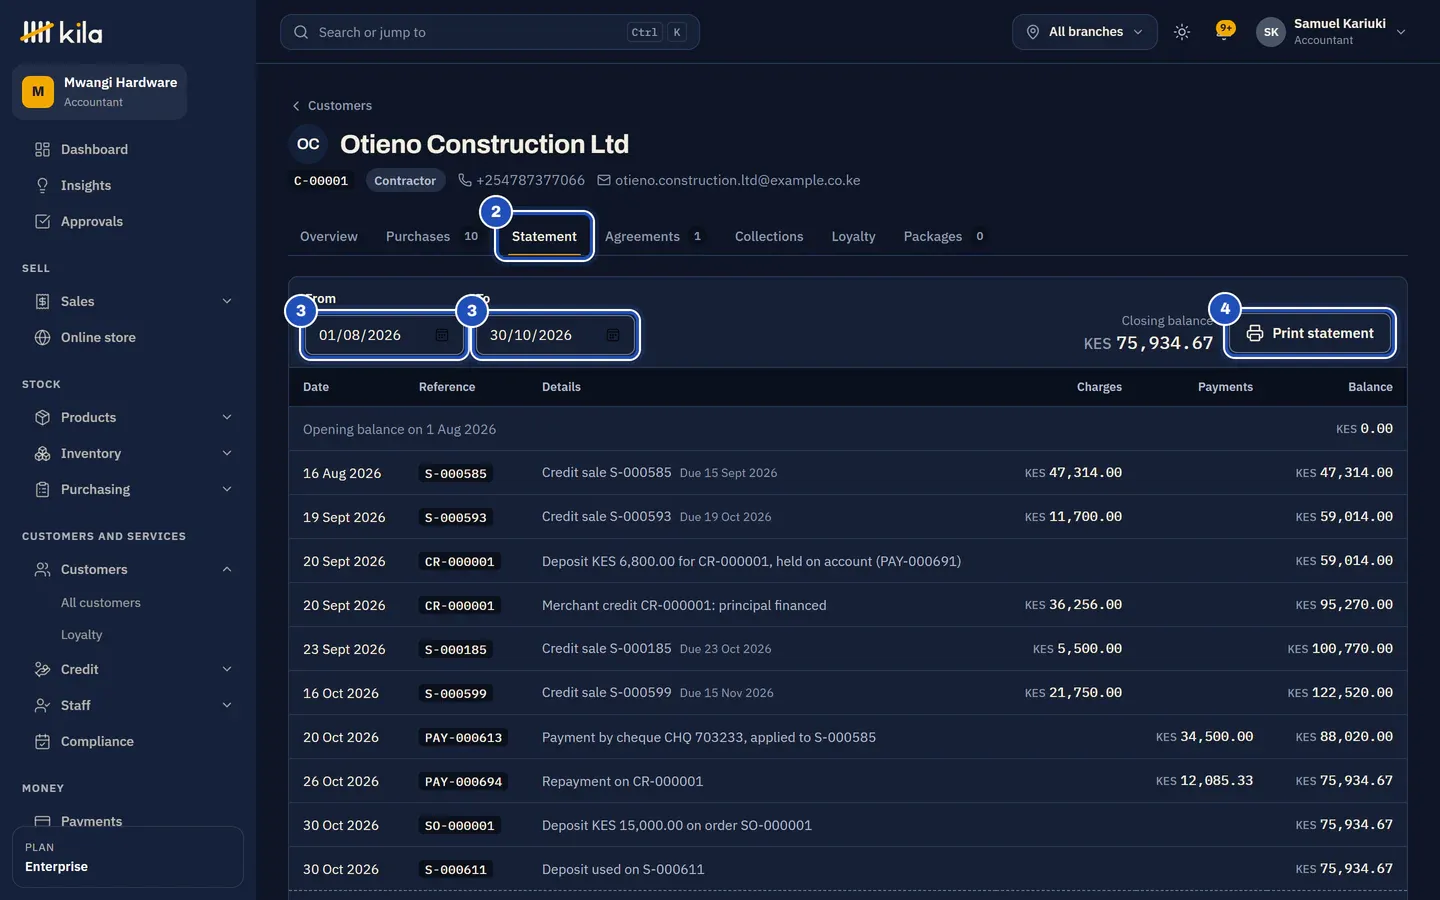Click reference S-000593
The height and width of the screenshot is (900, 1440).
(x=456, y=518)
